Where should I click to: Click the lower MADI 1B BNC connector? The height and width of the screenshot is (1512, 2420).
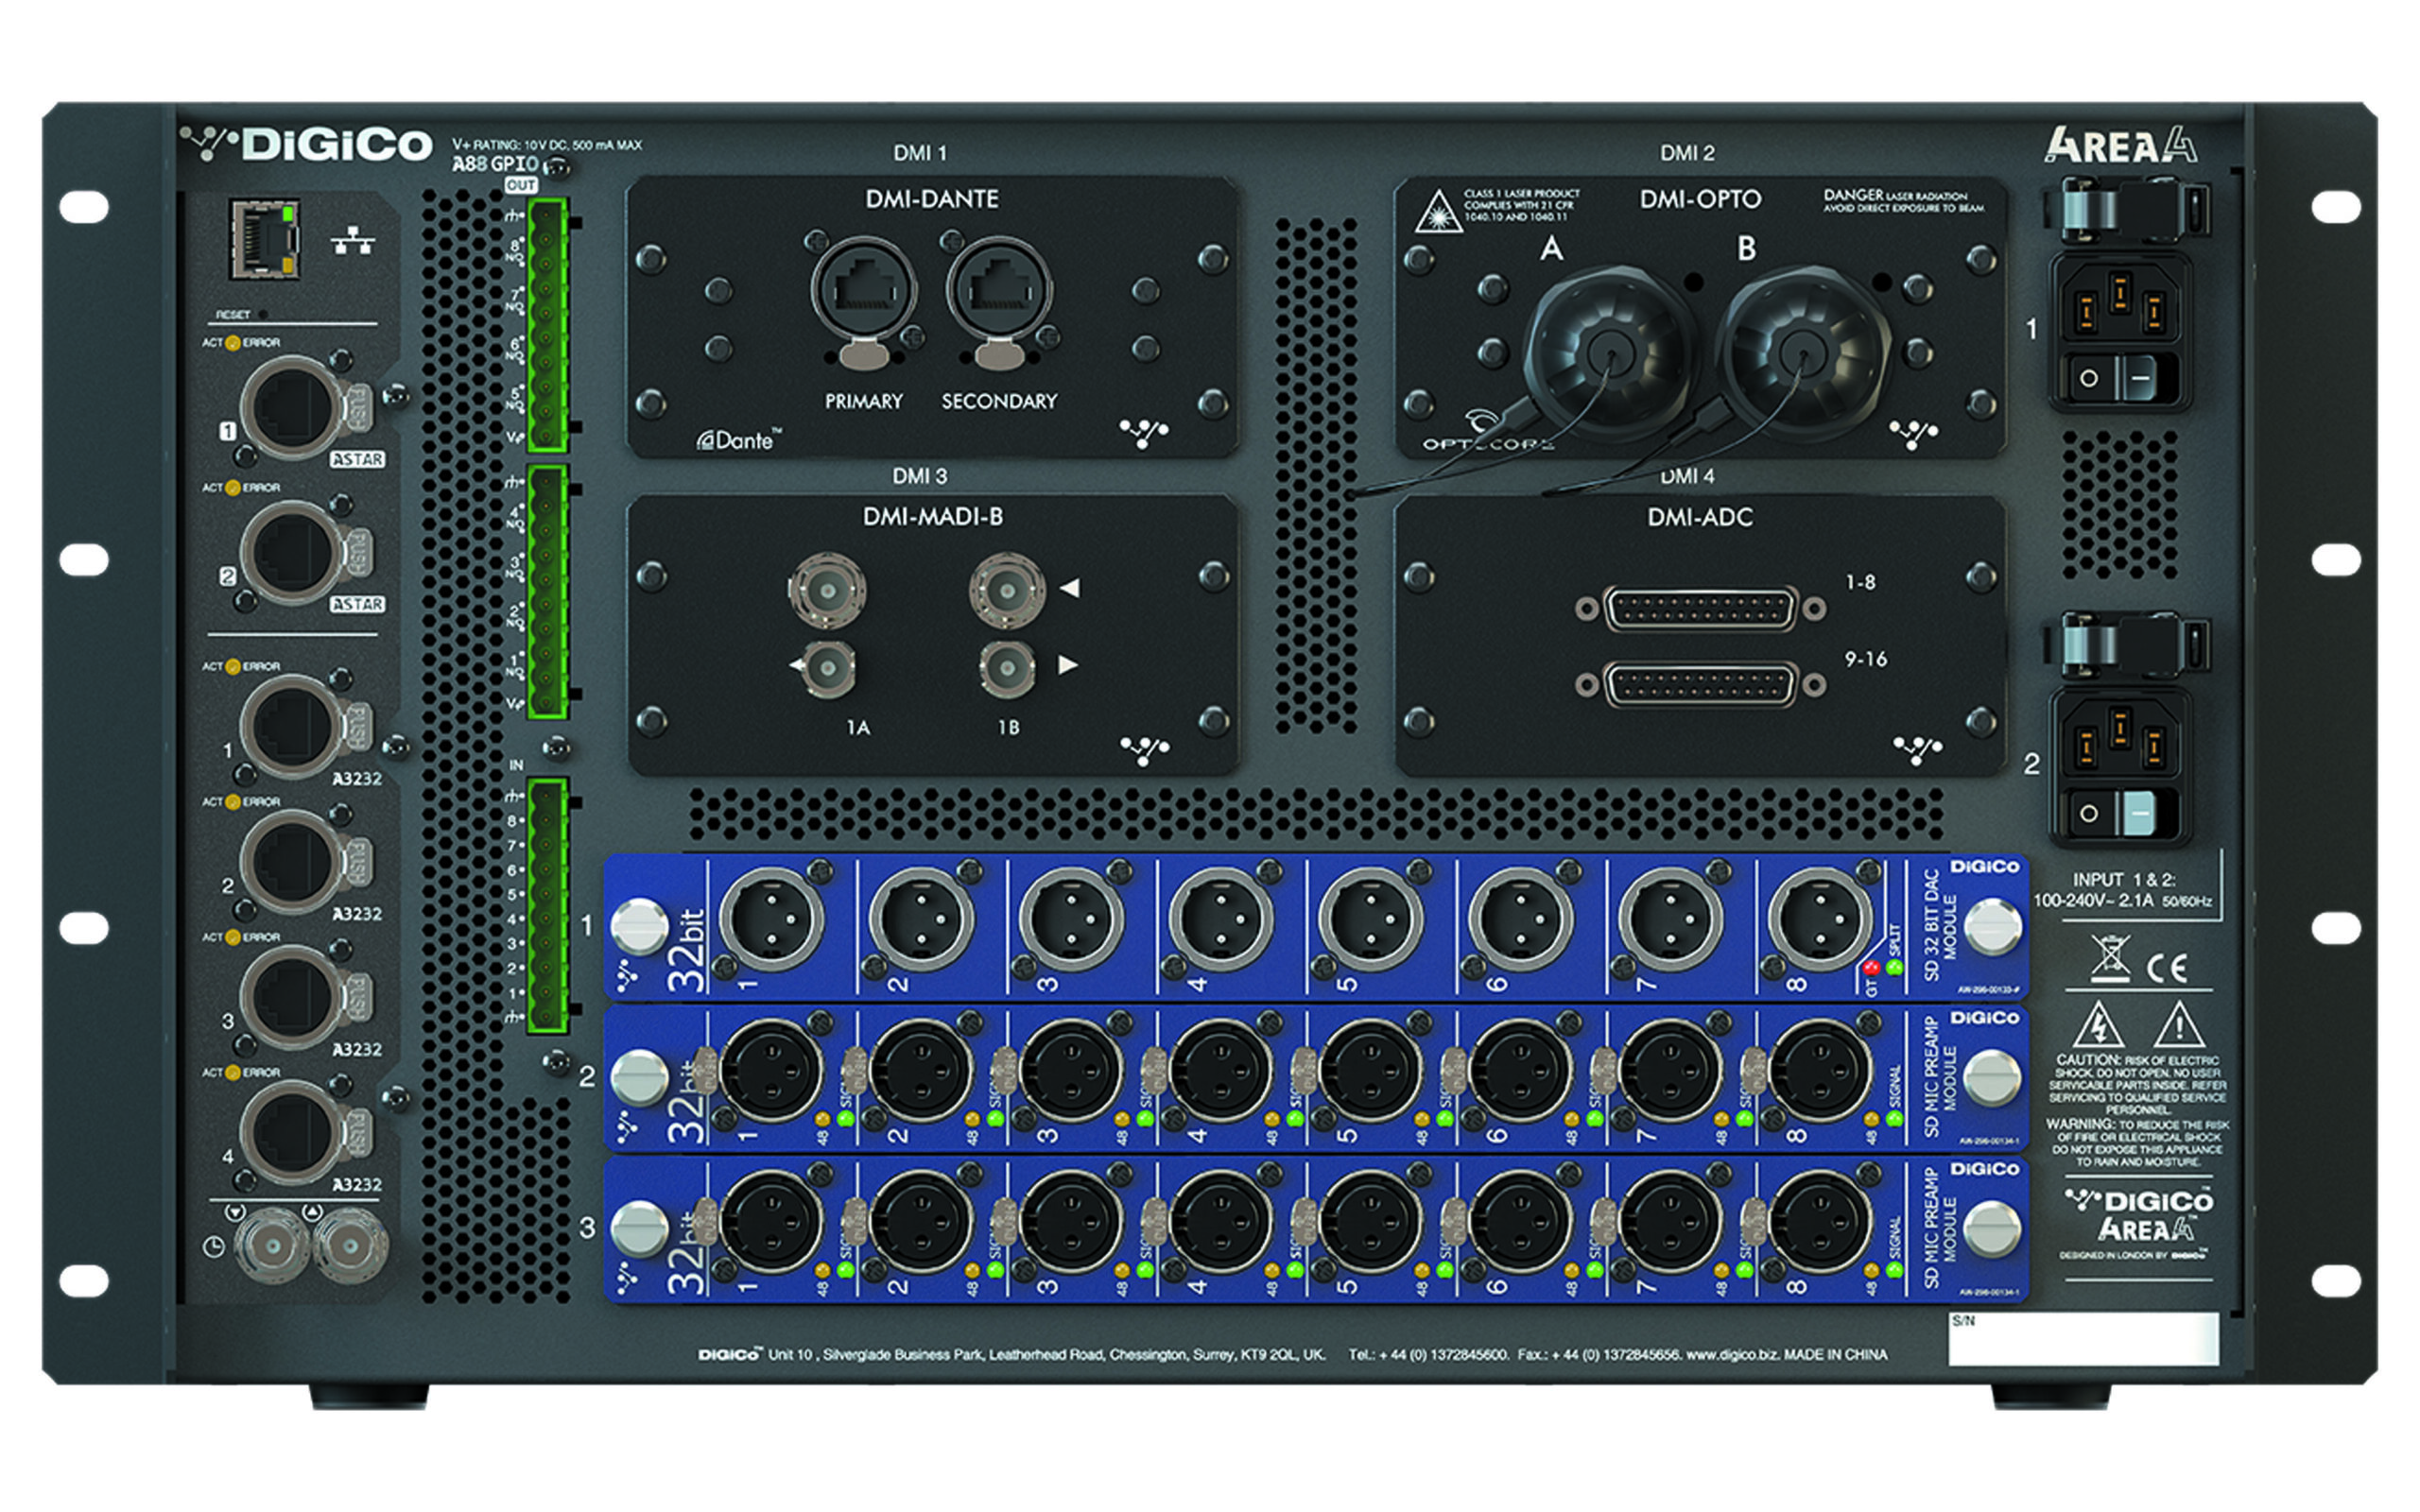1007,667
